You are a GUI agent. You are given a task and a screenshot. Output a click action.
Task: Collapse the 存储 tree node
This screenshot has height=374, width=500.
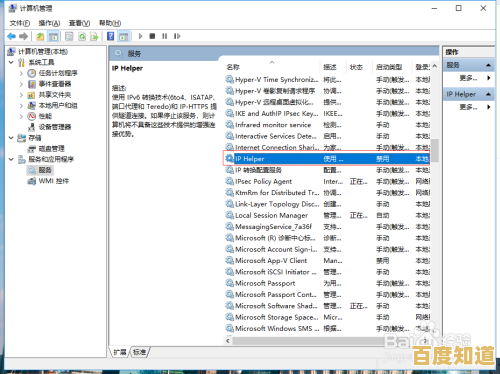[x=11, y=138]
